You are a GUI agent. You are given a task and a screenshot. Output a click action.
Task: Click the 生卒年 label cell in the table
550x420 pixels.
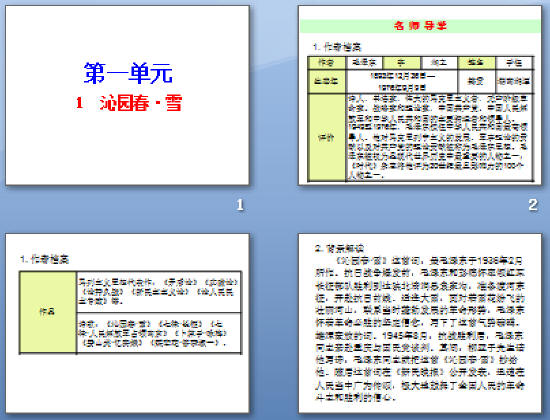(x=326, y=82)
